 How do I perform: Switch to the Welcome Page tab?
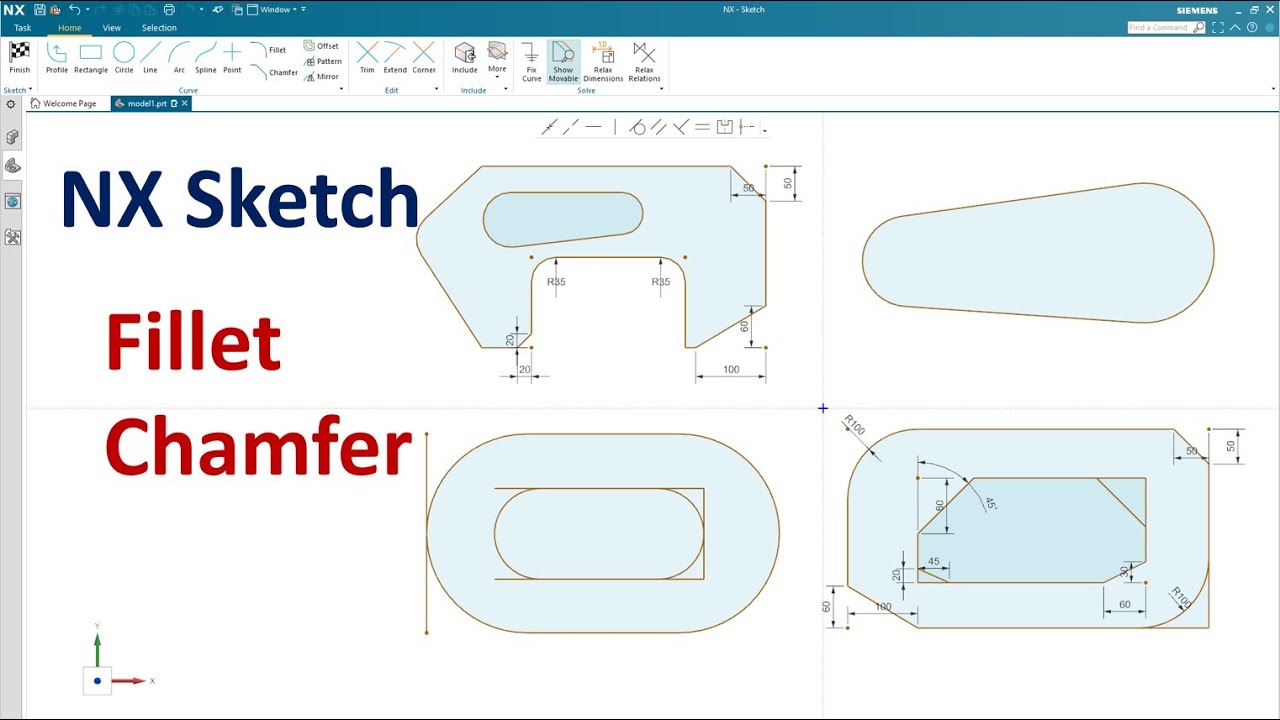(64, 104)
